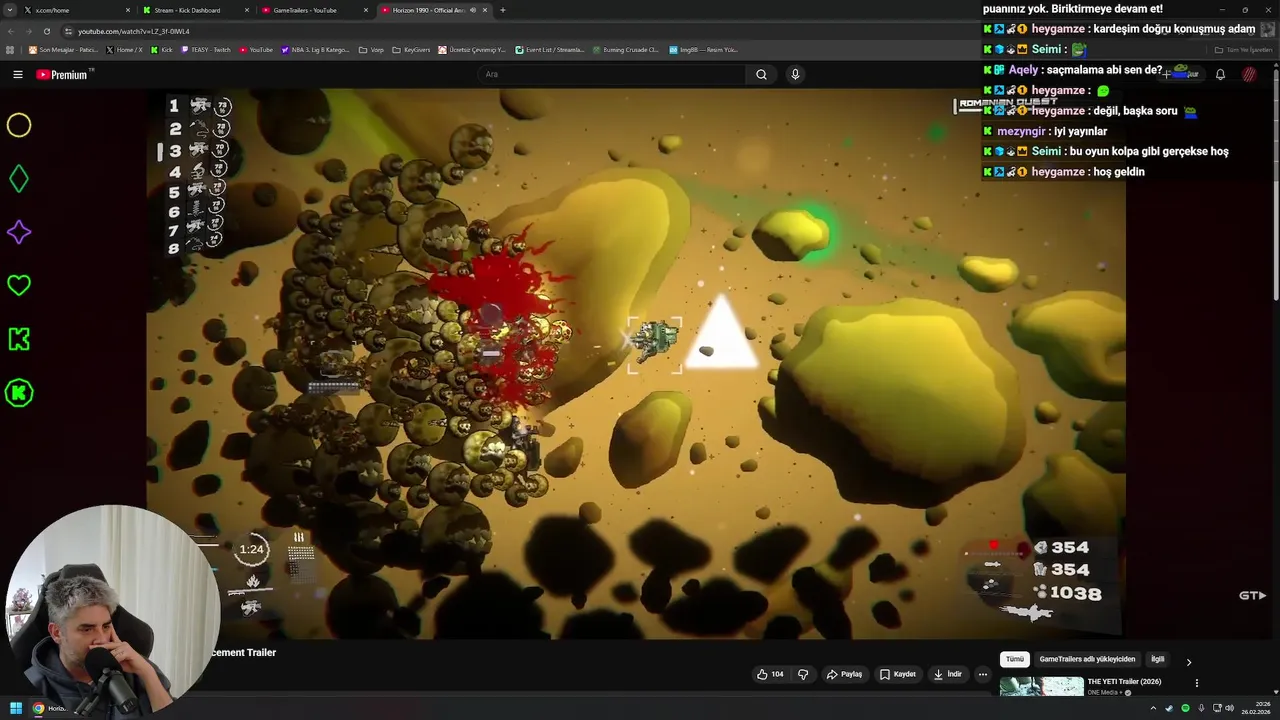Open the YouTube bookmark
Viewport: 1280px width, 720px height.
coord(256,49)
